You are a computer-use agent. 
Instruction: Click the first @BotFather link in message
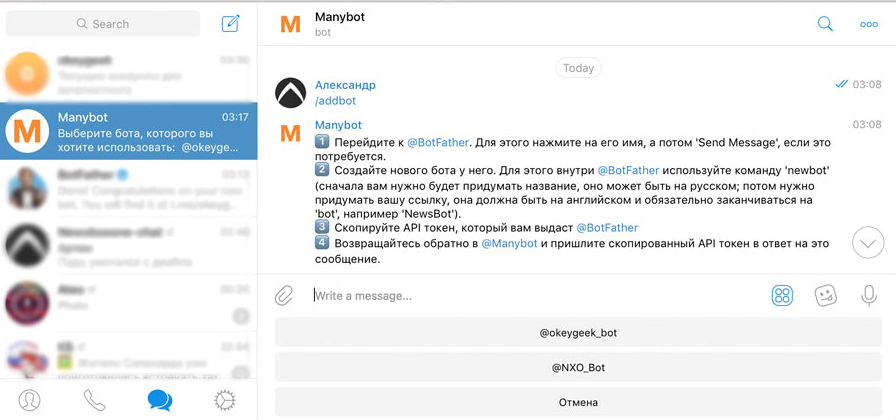tap(438, 143)
